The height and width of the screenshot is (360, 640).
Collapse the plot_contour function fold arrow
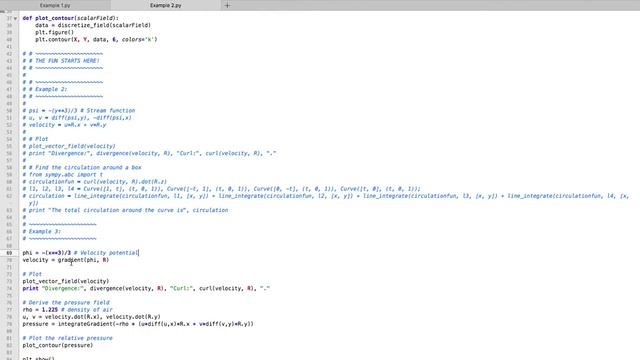tap(16, 18)
